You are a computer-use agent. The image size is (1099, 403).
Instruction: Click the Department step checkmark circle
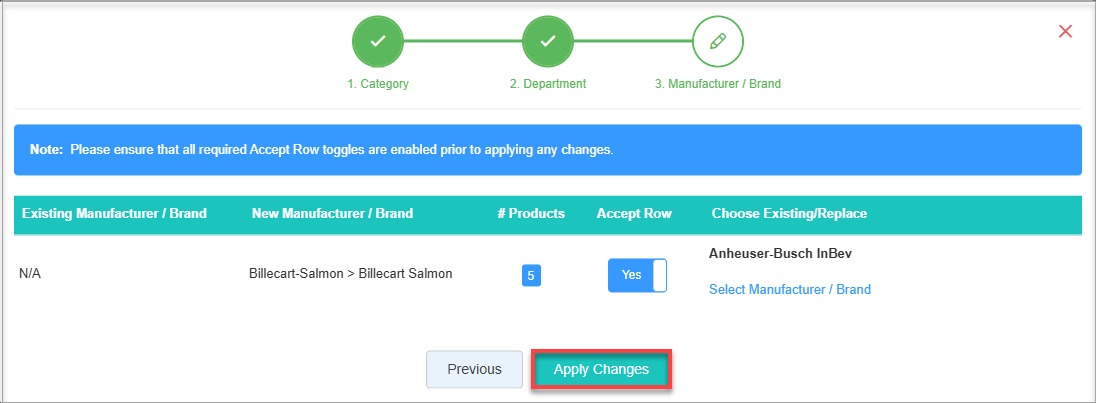click(547, 42)
